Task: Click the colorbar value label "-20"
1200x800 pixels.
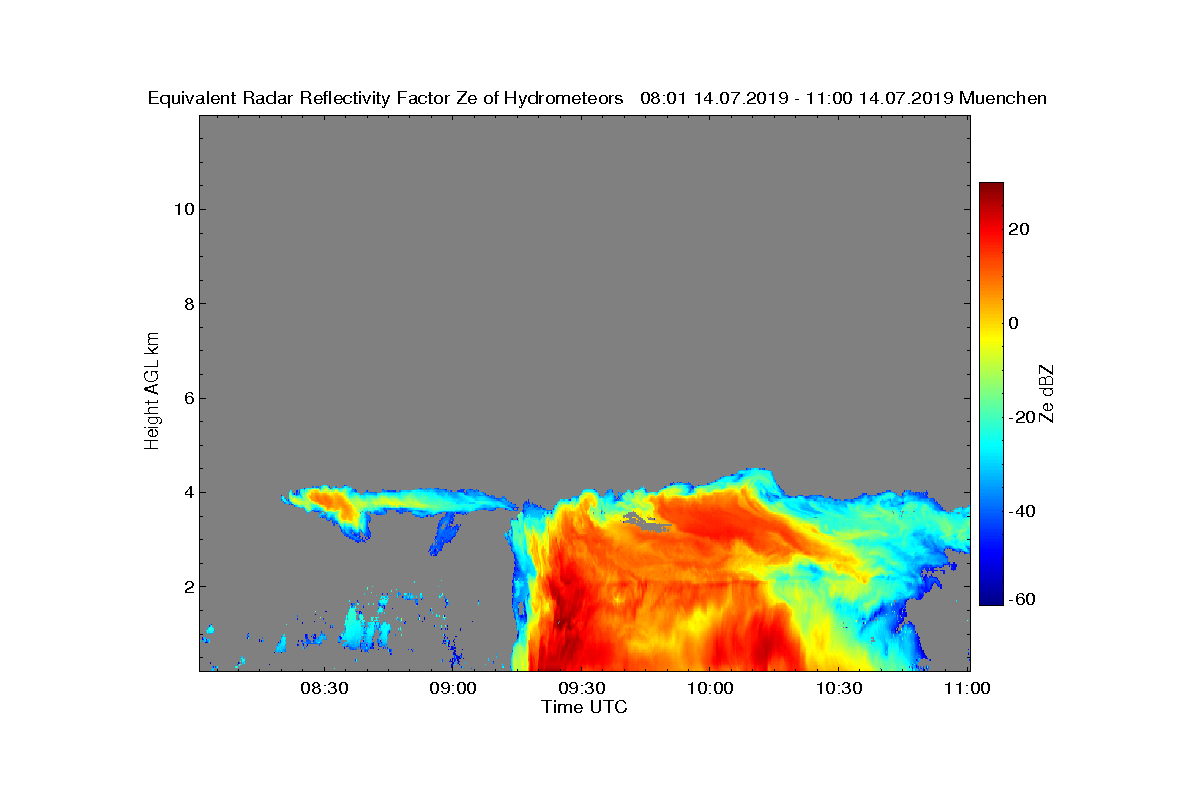Action: coord(1023,417)
